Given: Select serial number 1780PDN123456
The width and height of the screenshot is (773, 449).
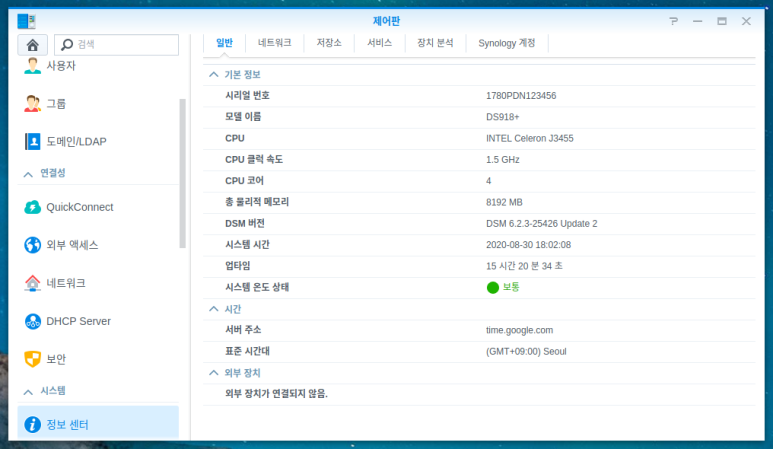Looking at the screenshot, I should pos(521,96).
